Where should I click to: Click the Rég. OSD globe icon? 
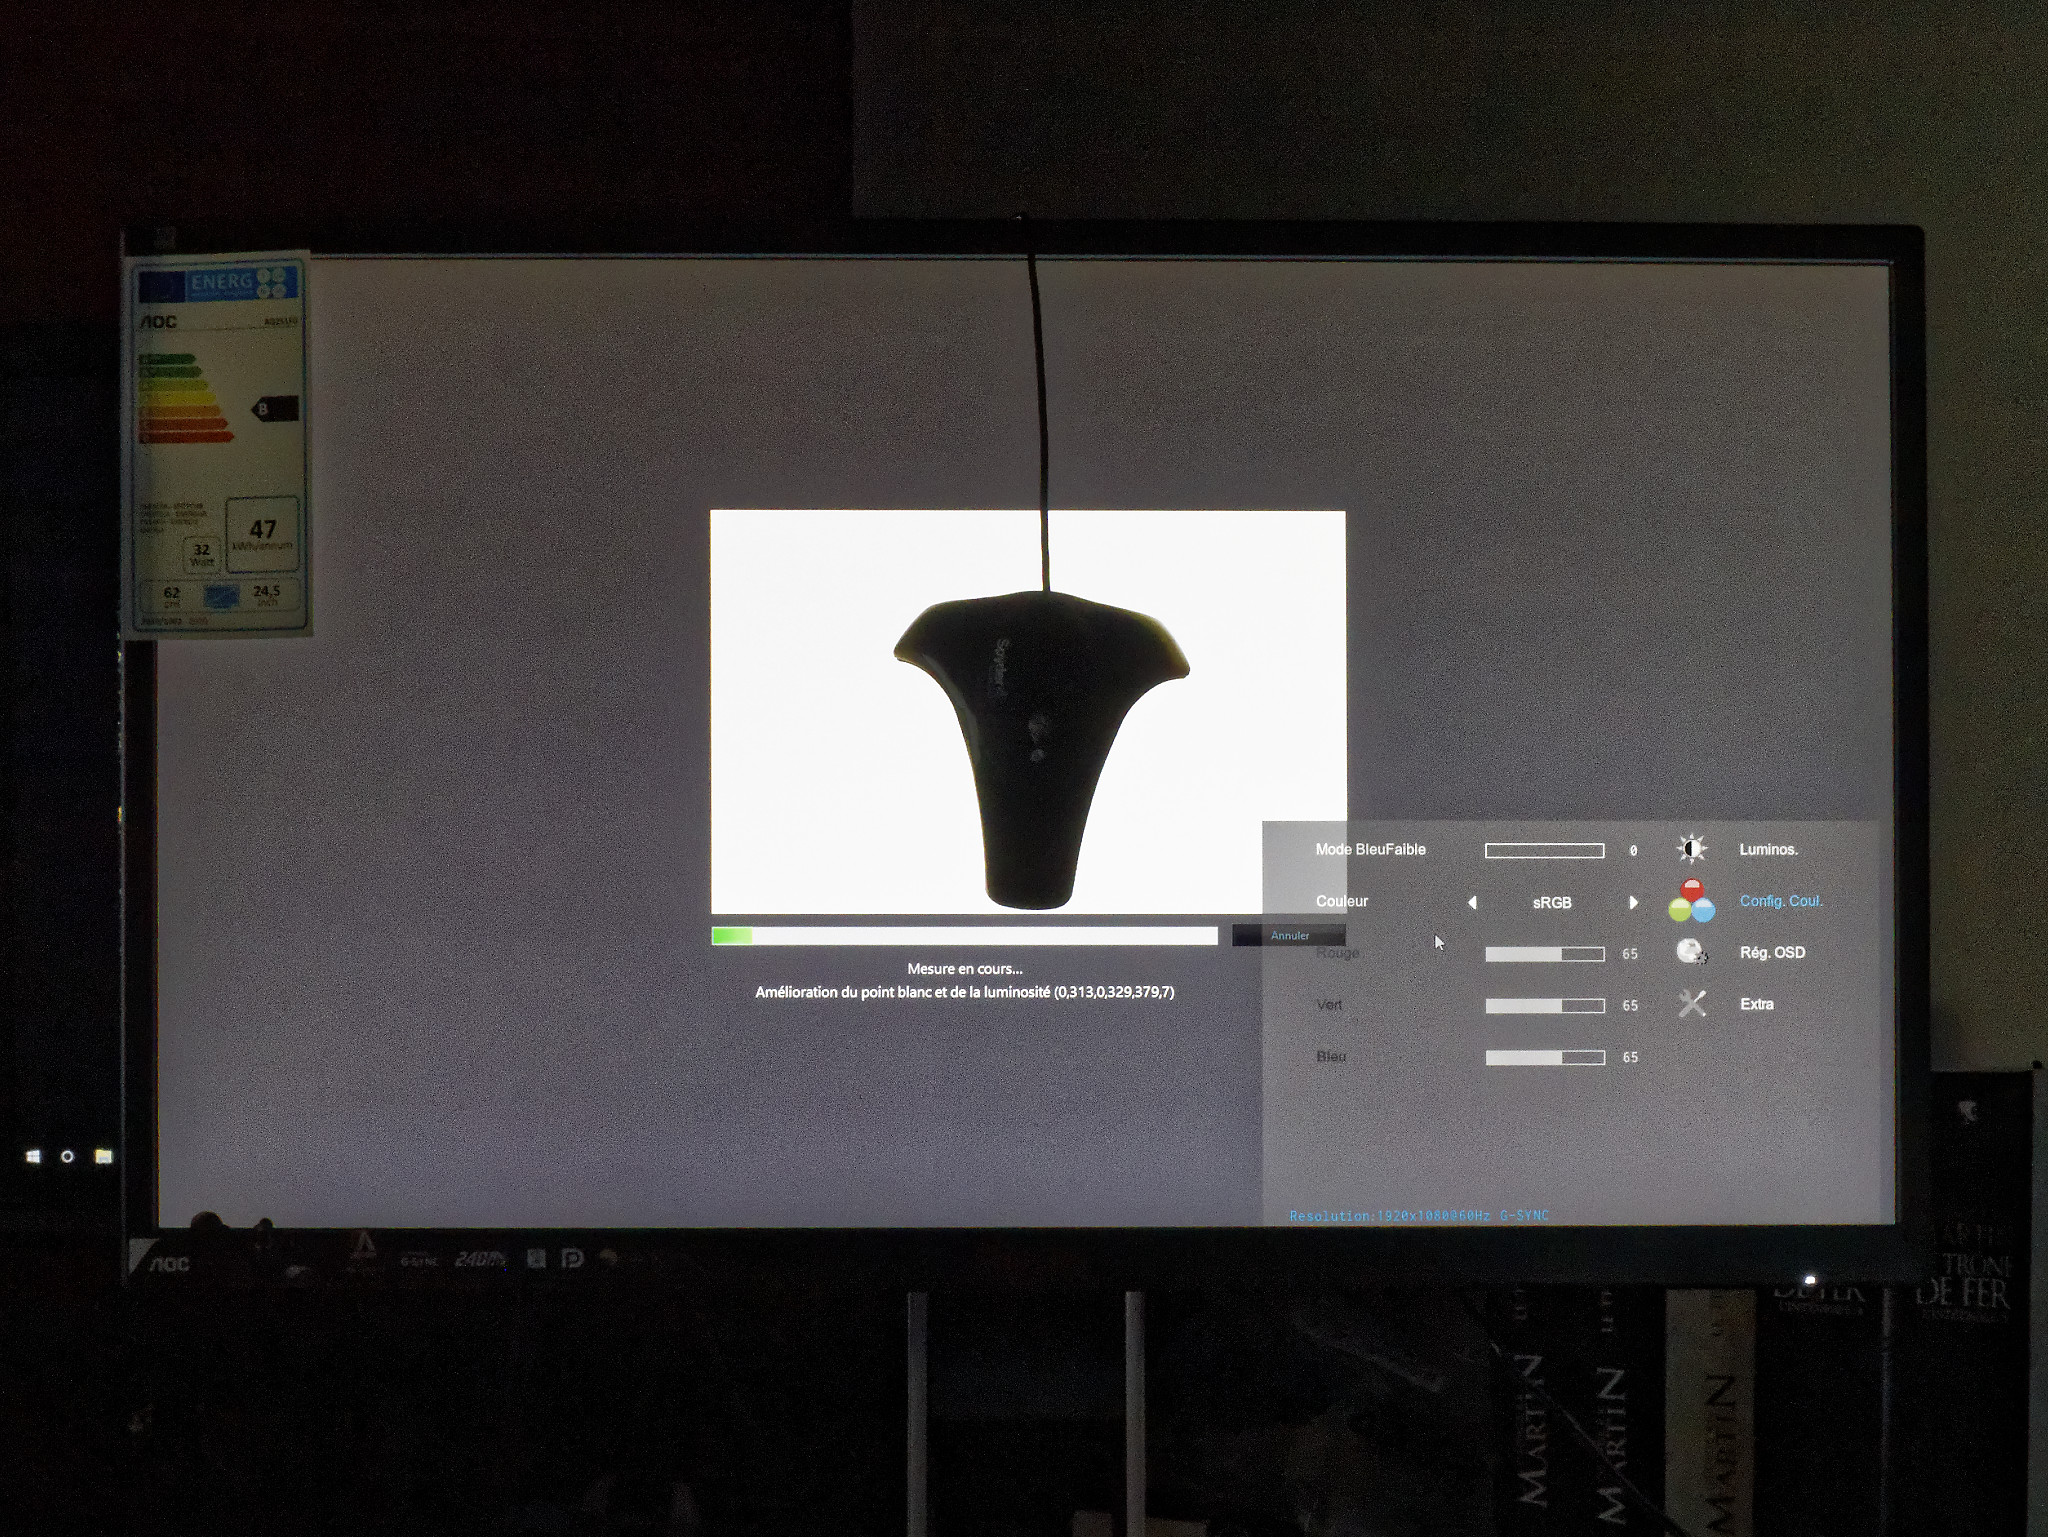pyautogui.click(x=1692, y=952)
